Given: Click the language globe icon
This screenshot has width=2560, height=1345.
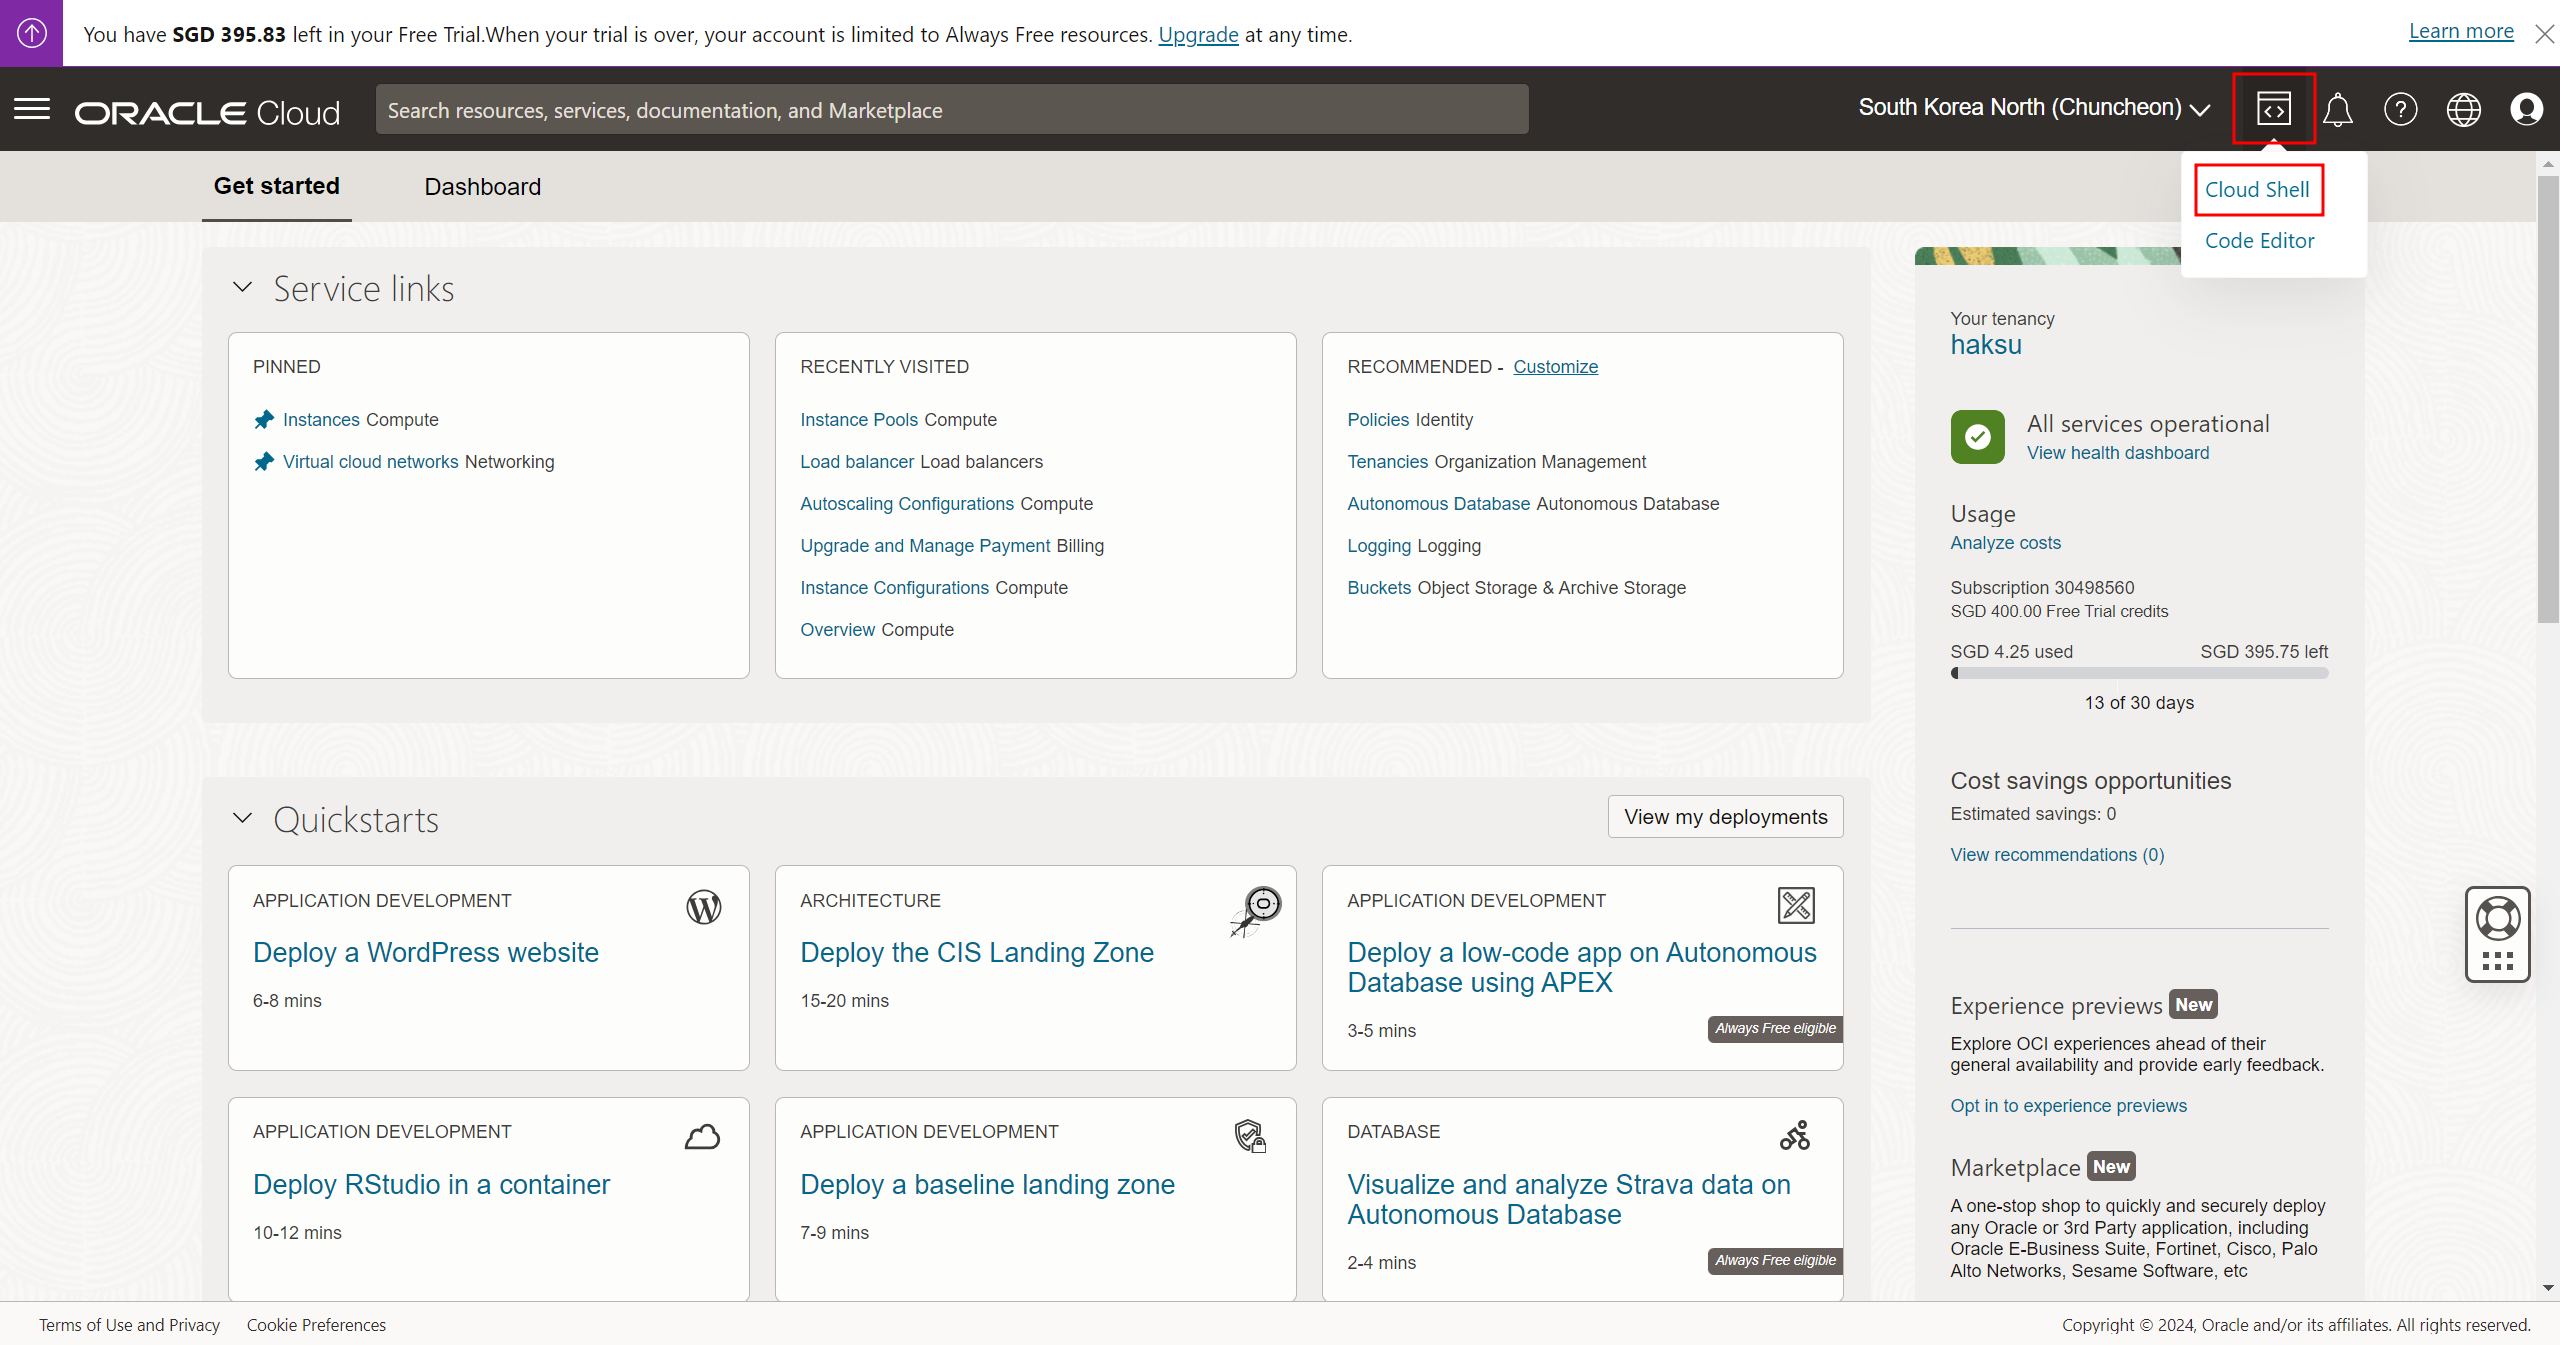Looking at the screenshot, I should point(2463,109).
